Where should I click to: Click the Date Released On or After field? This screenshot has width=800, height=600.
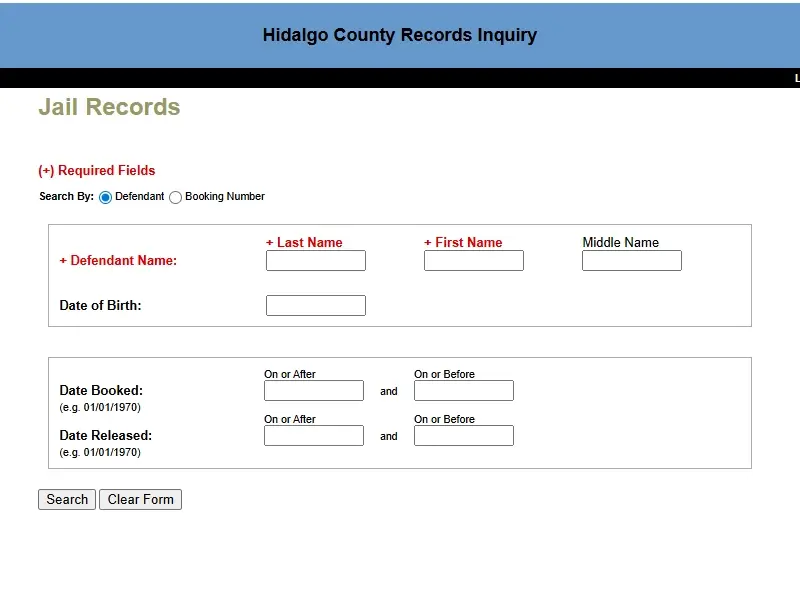313,435
